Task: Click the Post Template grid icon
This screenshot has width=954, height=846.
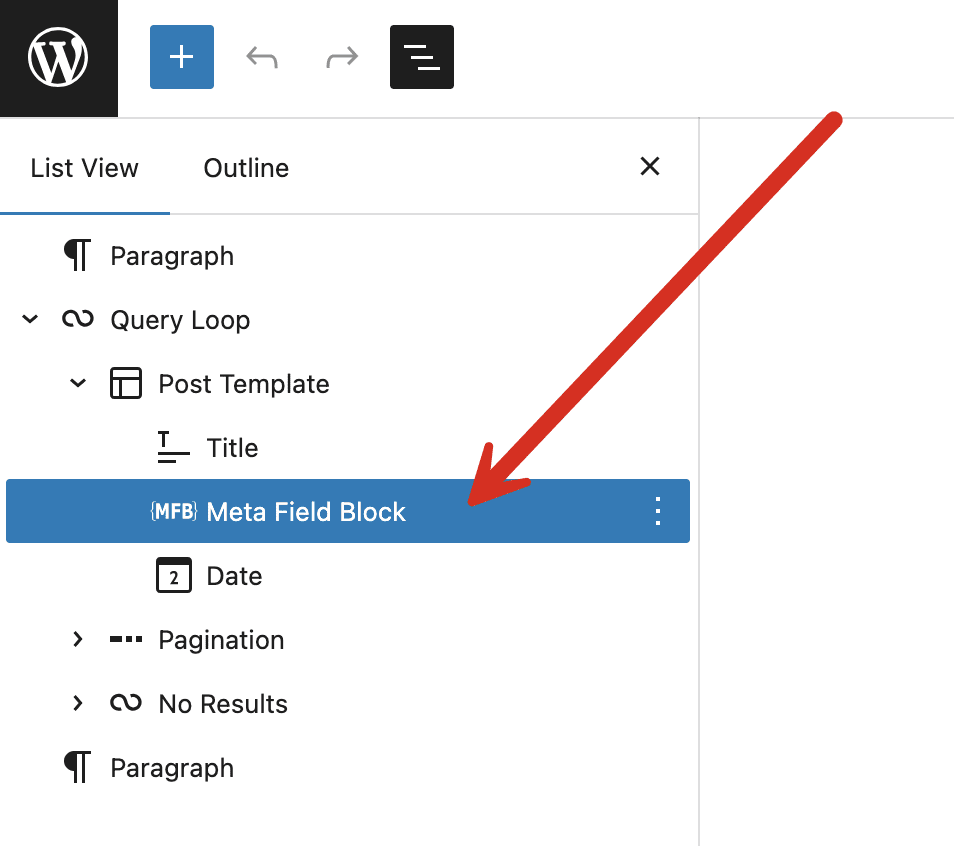Action: [126, 383]
